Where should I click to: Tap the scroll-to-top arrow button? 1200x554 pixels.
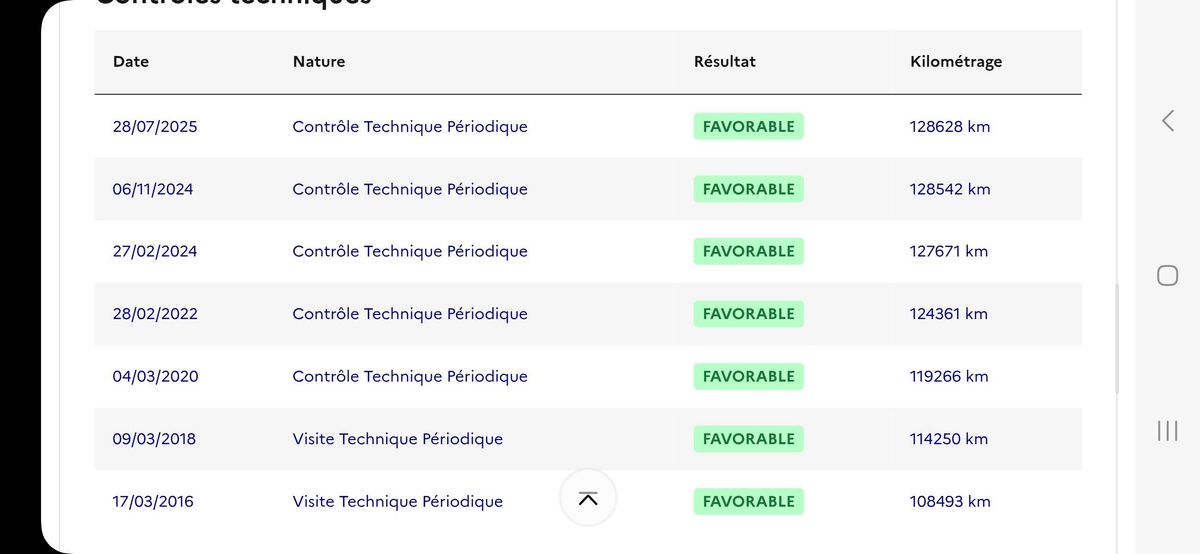[588, 498]
